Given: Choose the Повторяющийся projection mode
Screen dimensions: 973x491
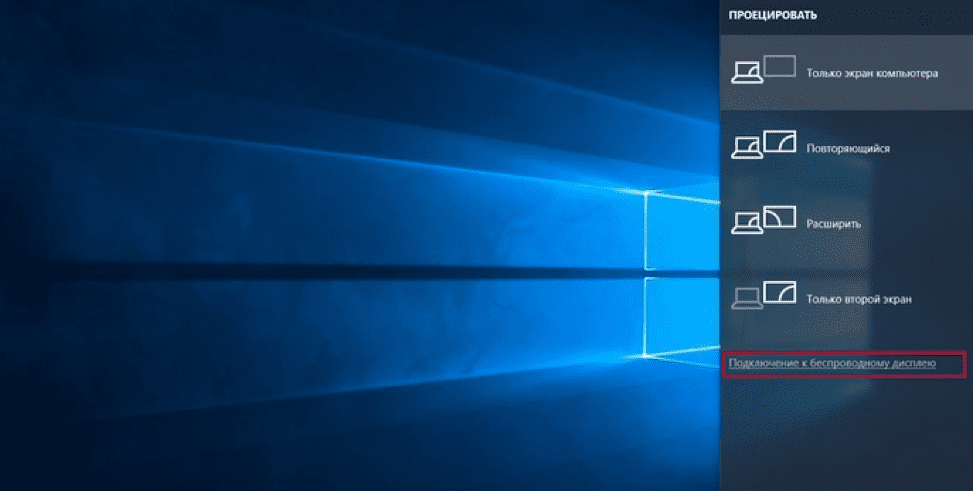Looking at the screenshot, I should click(847, 149).
